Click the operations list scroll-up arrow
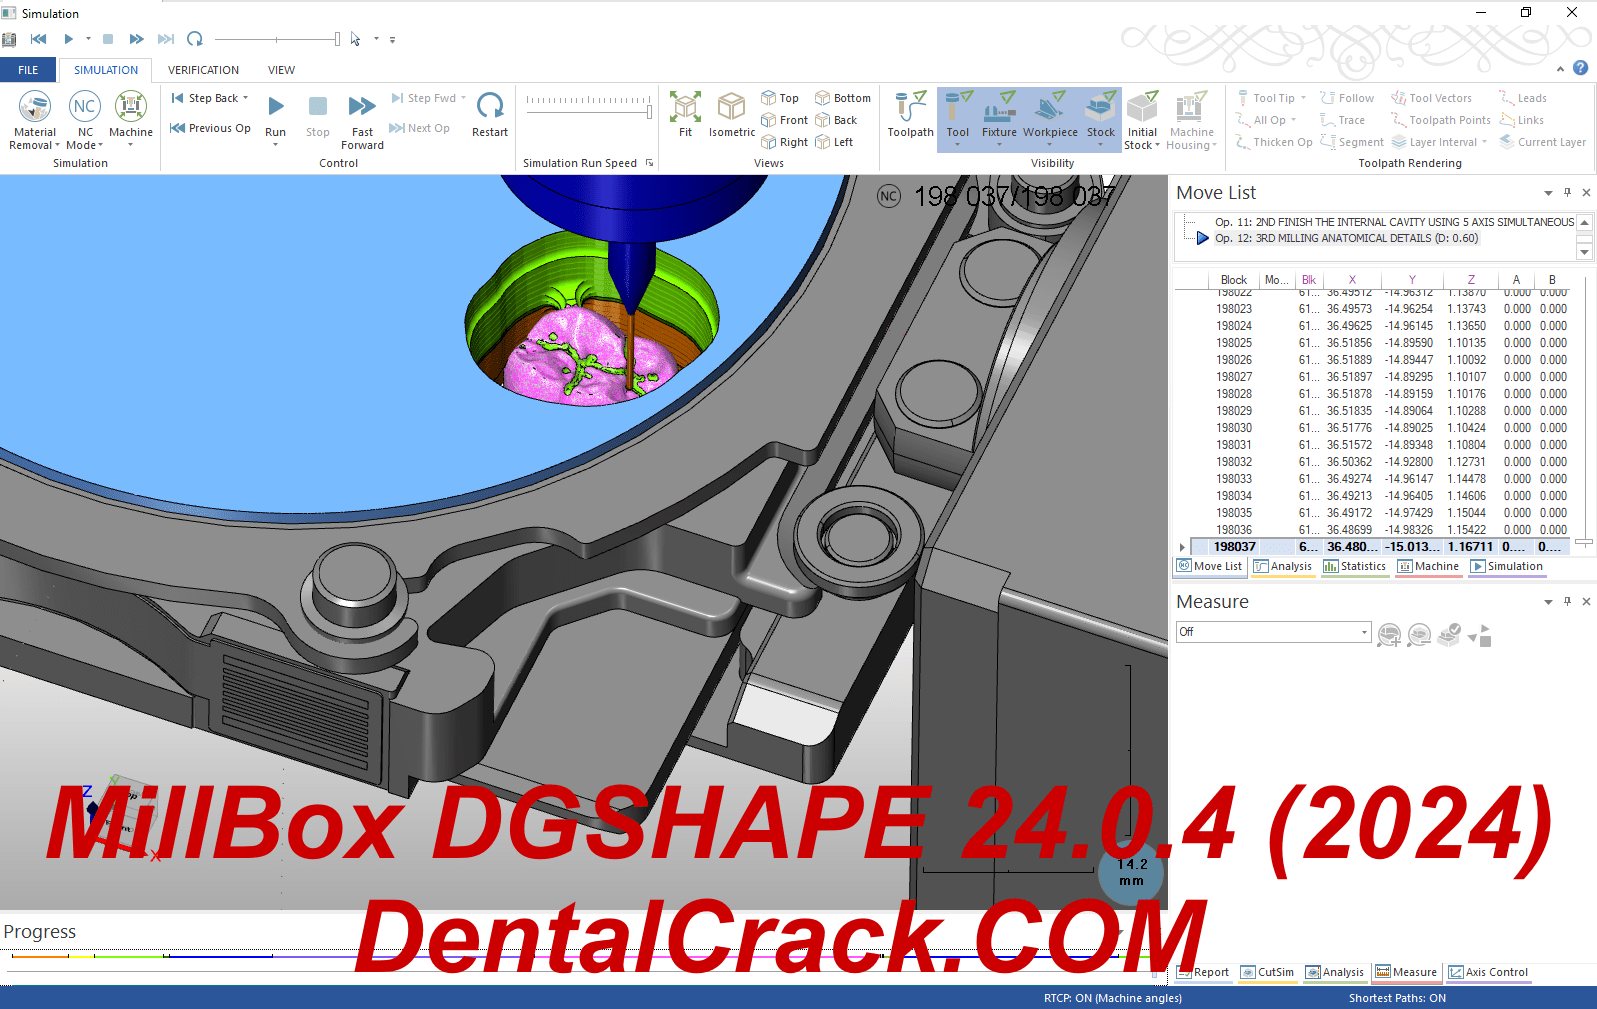Image resolution: width=1597 pixels, height=1009 pixels. [1584, 222]
